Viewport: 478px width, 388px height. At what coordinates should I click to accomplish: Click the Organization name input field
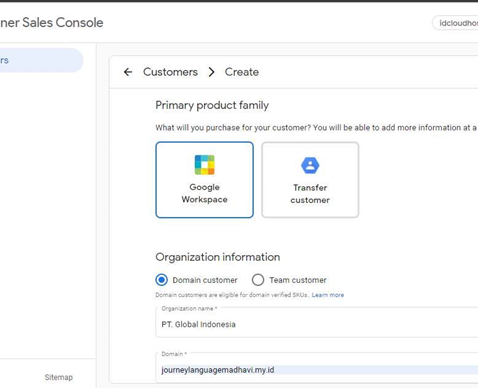(317, 323)
